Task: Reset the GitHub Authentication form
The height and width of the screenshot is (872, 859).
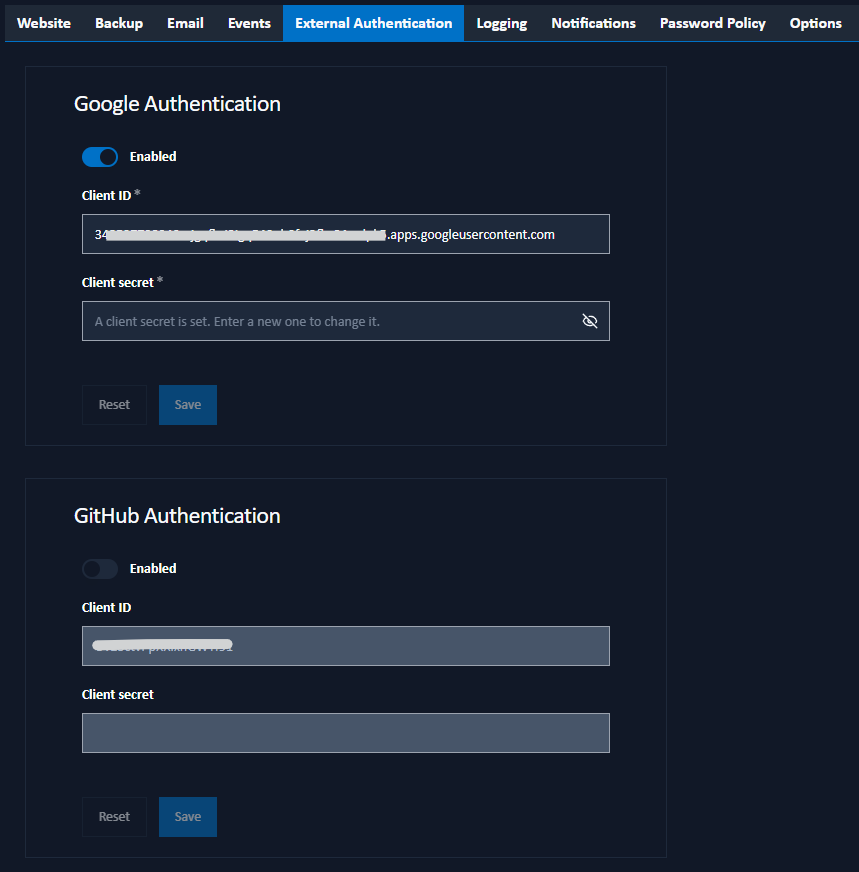Action: tap(115, 817)
